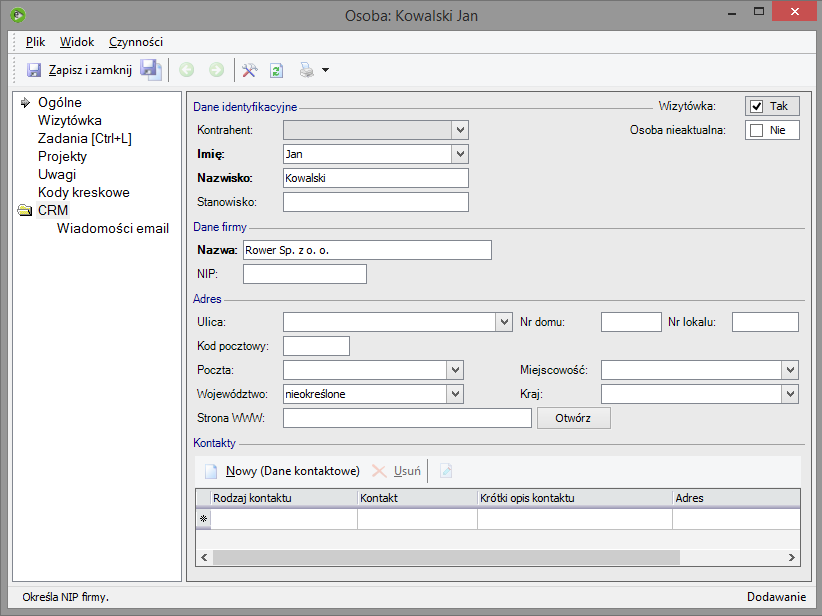Click the Nazwa field with Rower Sp. z o. o.
The height and width of the screenshot is (616, 822).
tap(367, 250)
